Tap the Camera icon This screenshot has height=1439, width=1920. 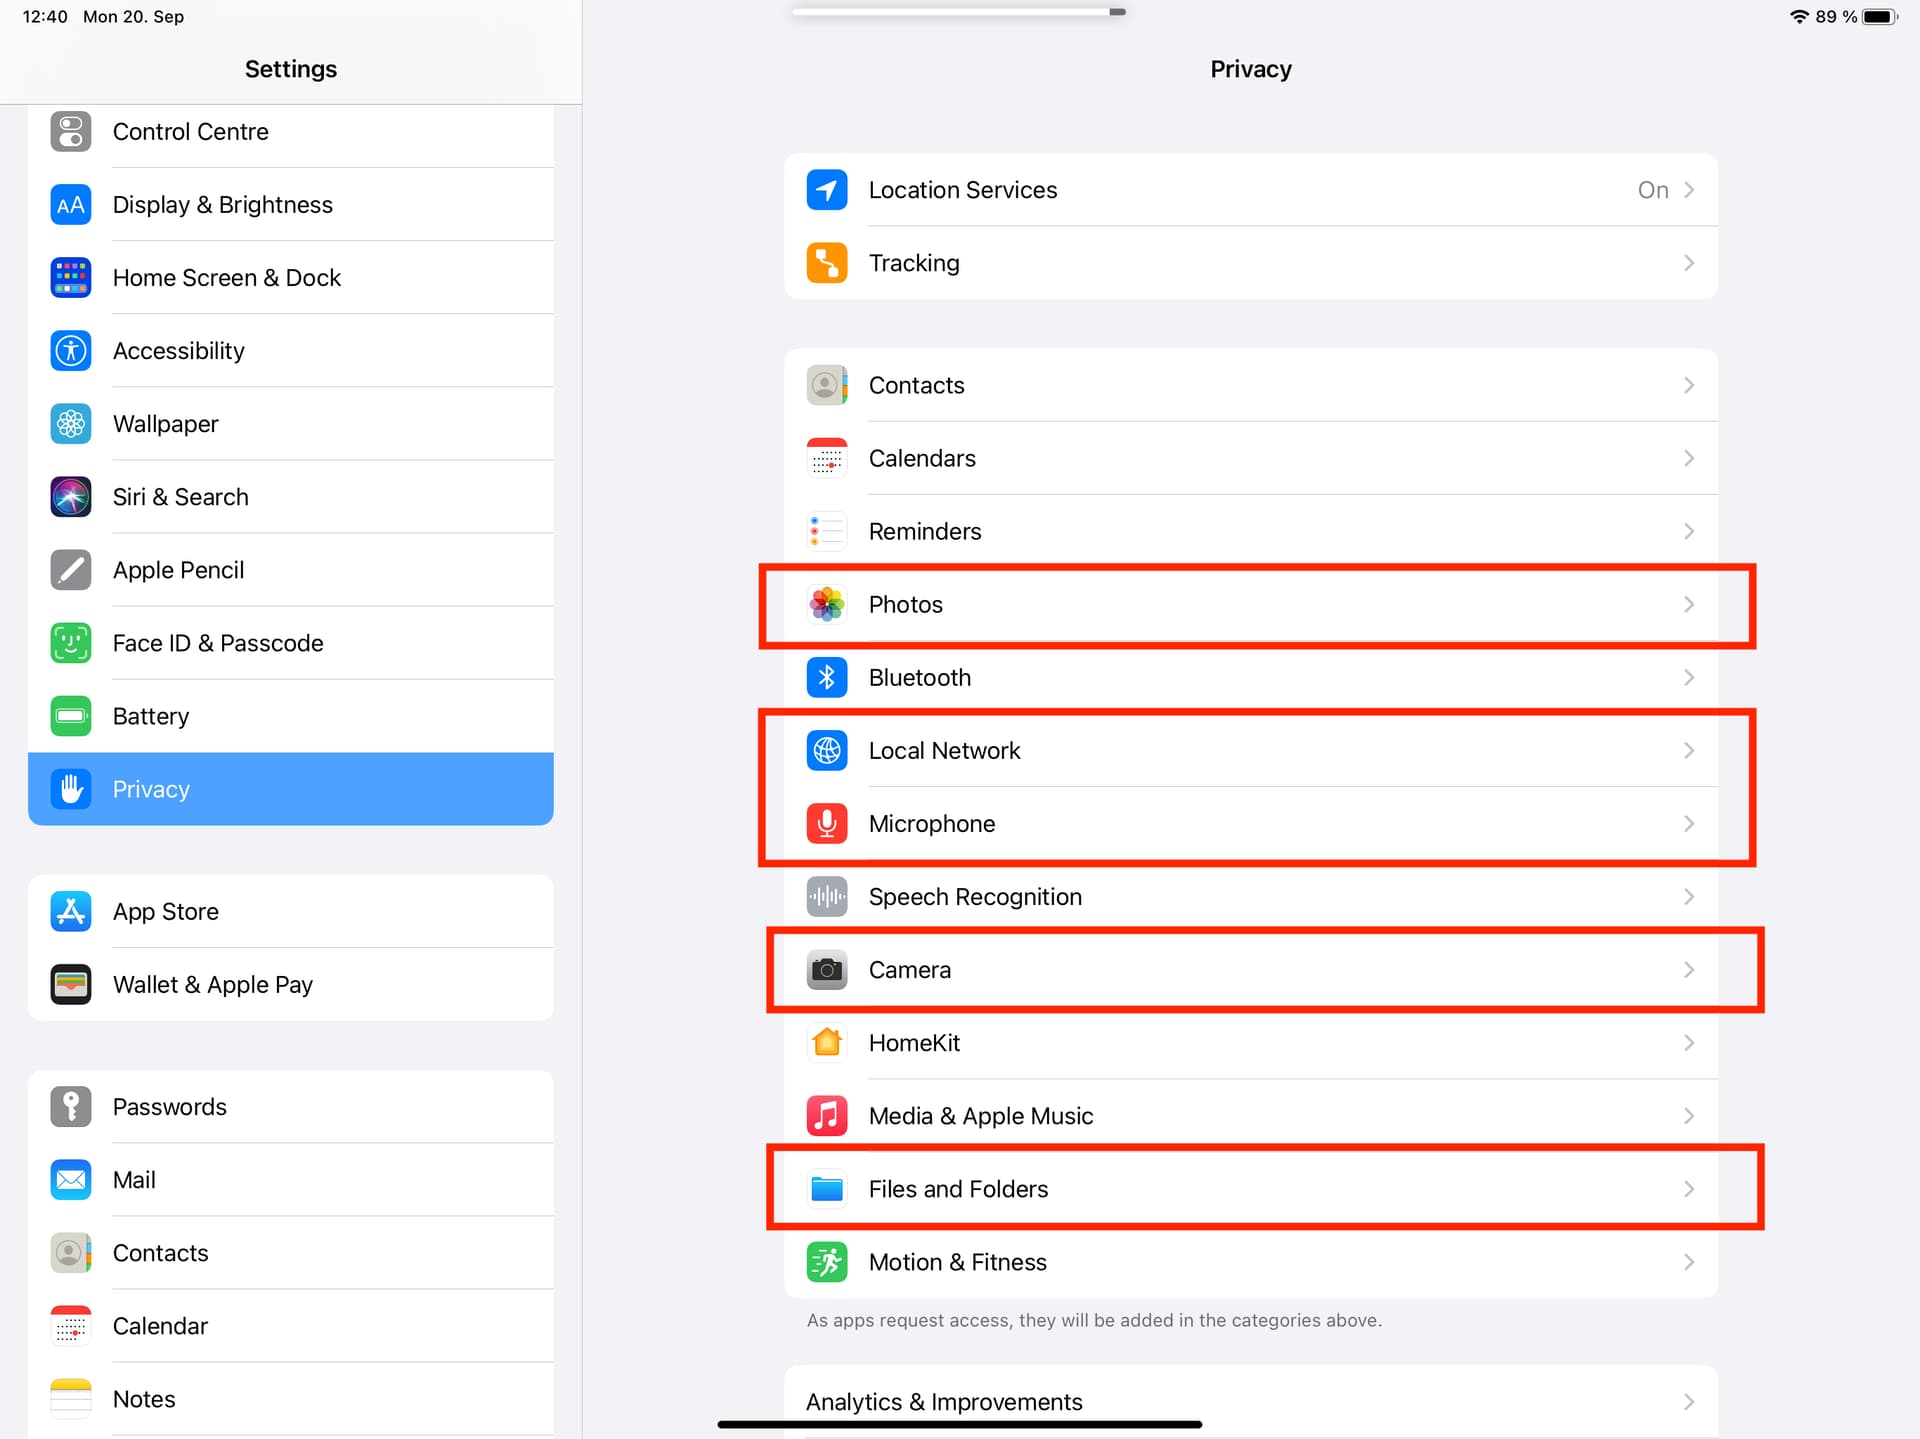tap(826, 969)
